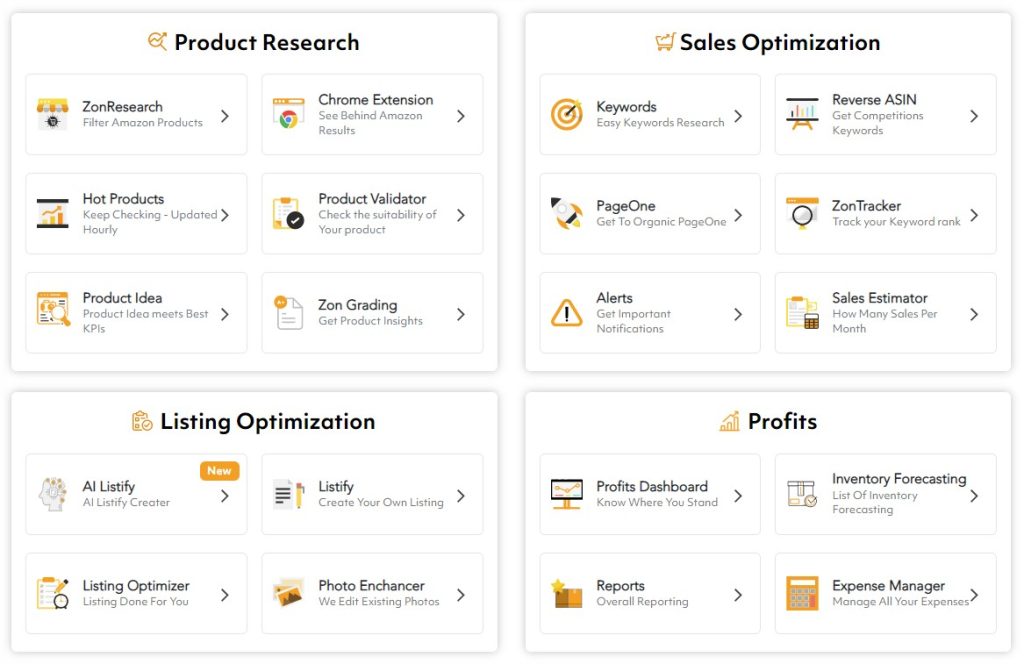Click the New badge on AI Listify
Viewport: 1024px width, 664px height.
[219, 470]
